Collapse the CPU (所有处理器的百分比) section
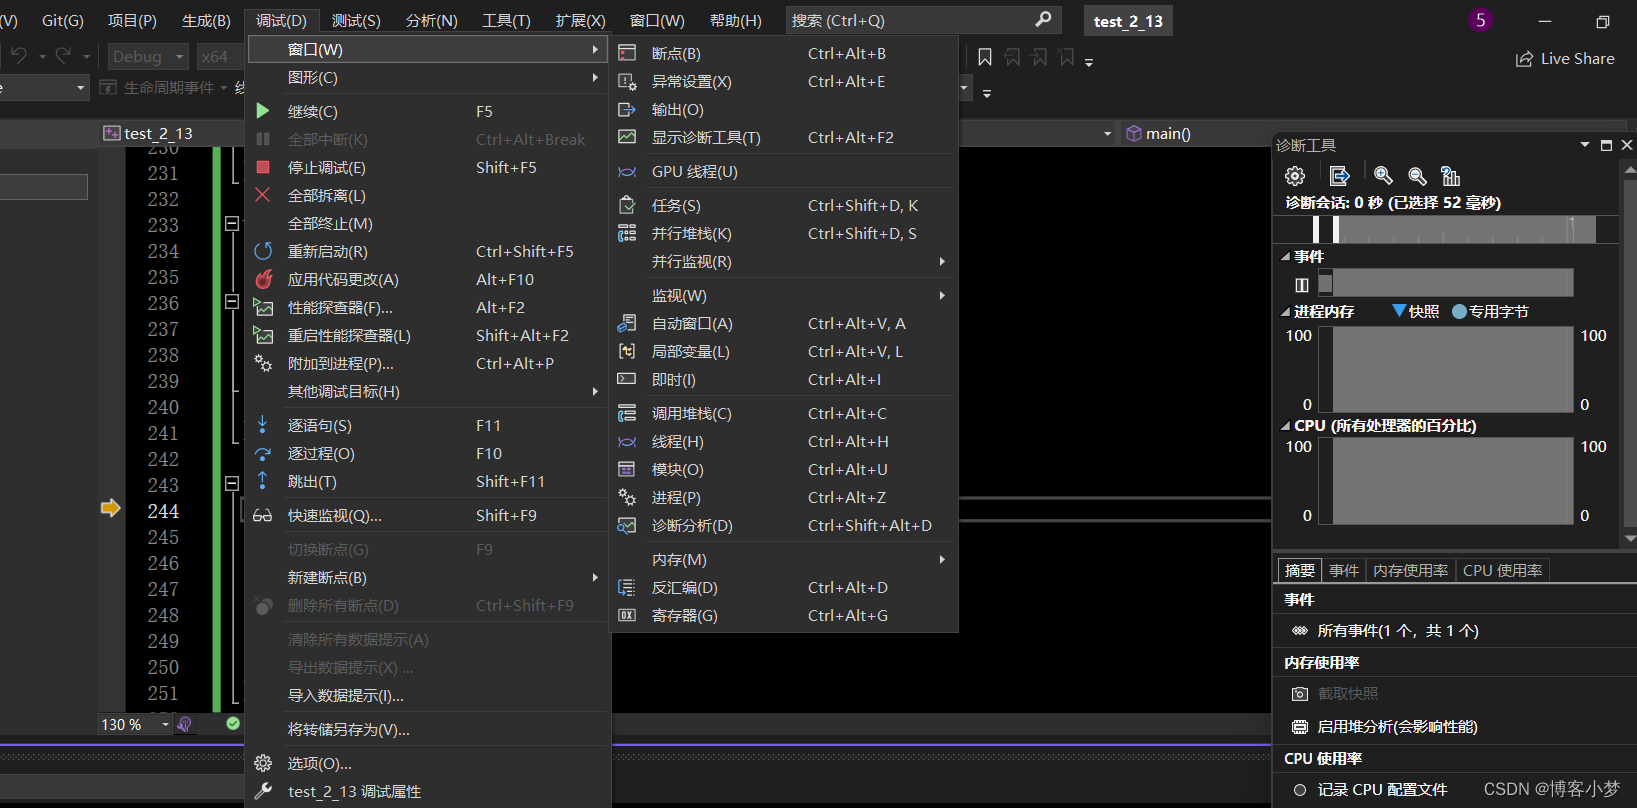Viewport: 1637px width, 808px height. (x=1286, y=426)
